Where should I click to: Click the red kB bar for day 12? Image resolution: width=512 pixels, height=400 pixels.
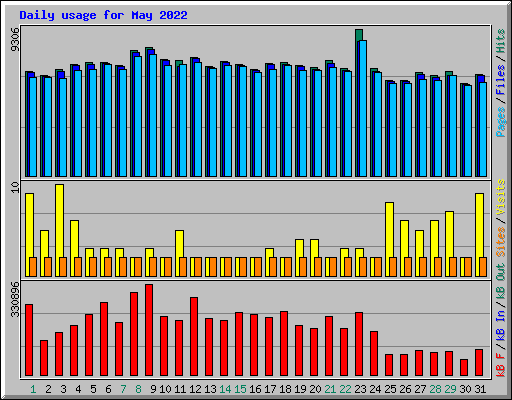click(x=194, y=337)
